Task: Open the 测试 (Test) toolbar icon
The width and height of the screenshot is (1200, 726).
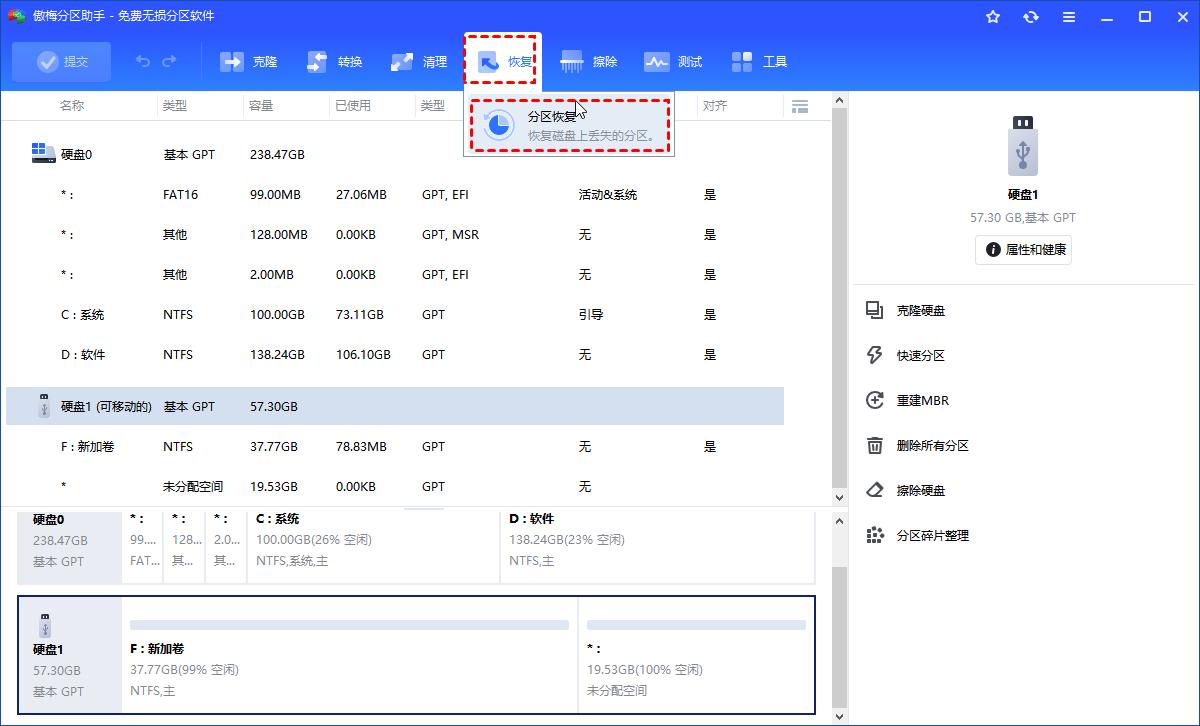Action: [673, 61]
